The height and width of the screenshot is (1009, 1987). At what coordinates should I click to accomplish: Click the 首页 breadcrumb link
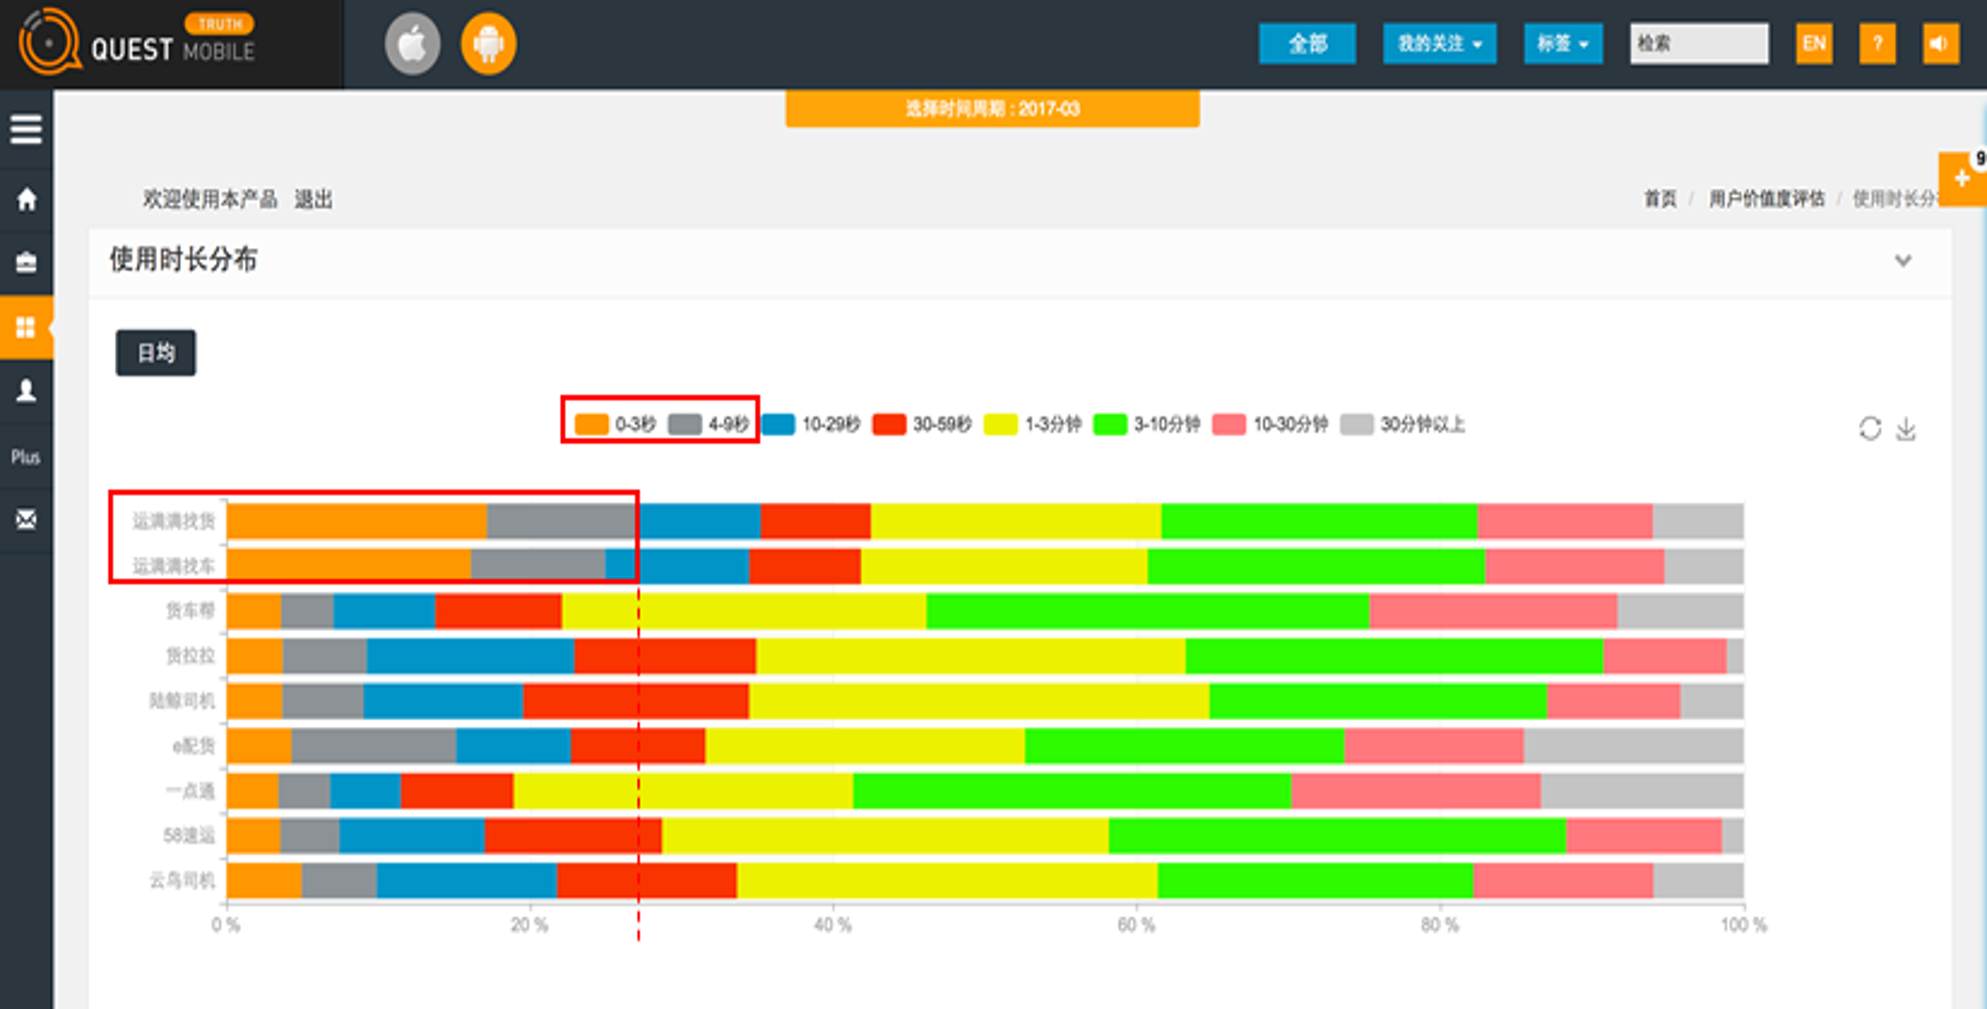[x=1660, y=199]
